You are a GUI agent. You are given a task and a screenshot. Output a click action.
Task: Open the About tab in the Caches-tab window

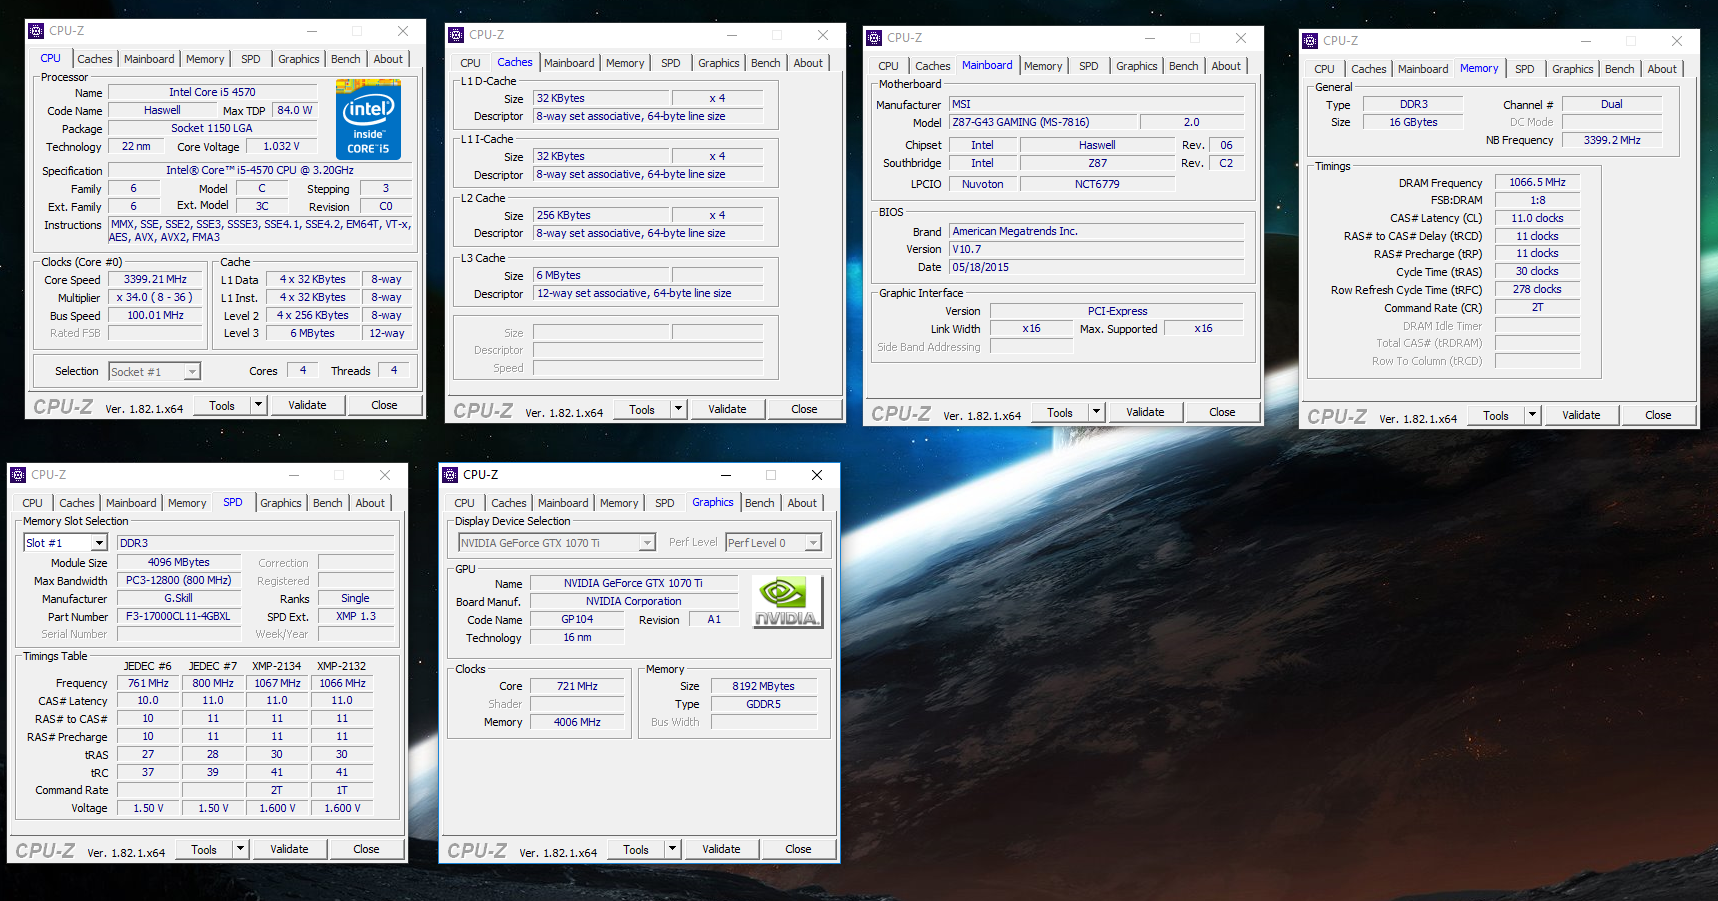click(x=808, y=63)
